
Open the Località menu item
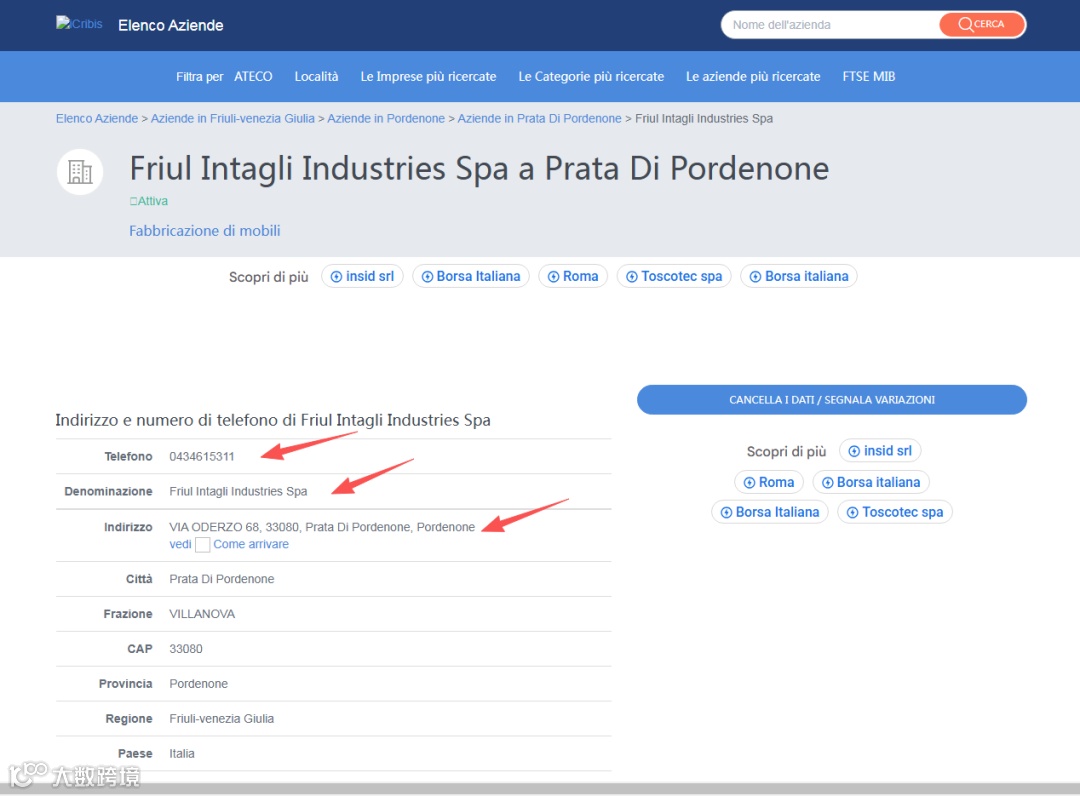(x=316, y=76)
